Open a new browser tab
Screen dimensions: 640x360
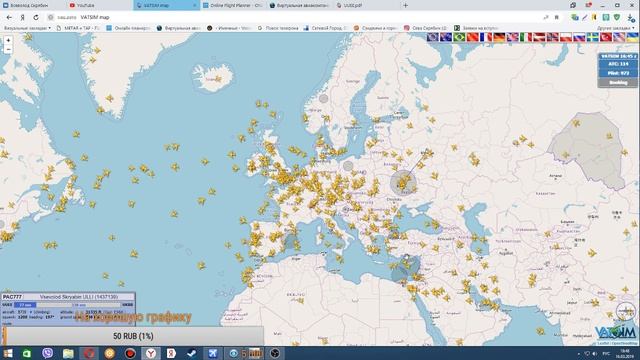(x=405, y=5)
